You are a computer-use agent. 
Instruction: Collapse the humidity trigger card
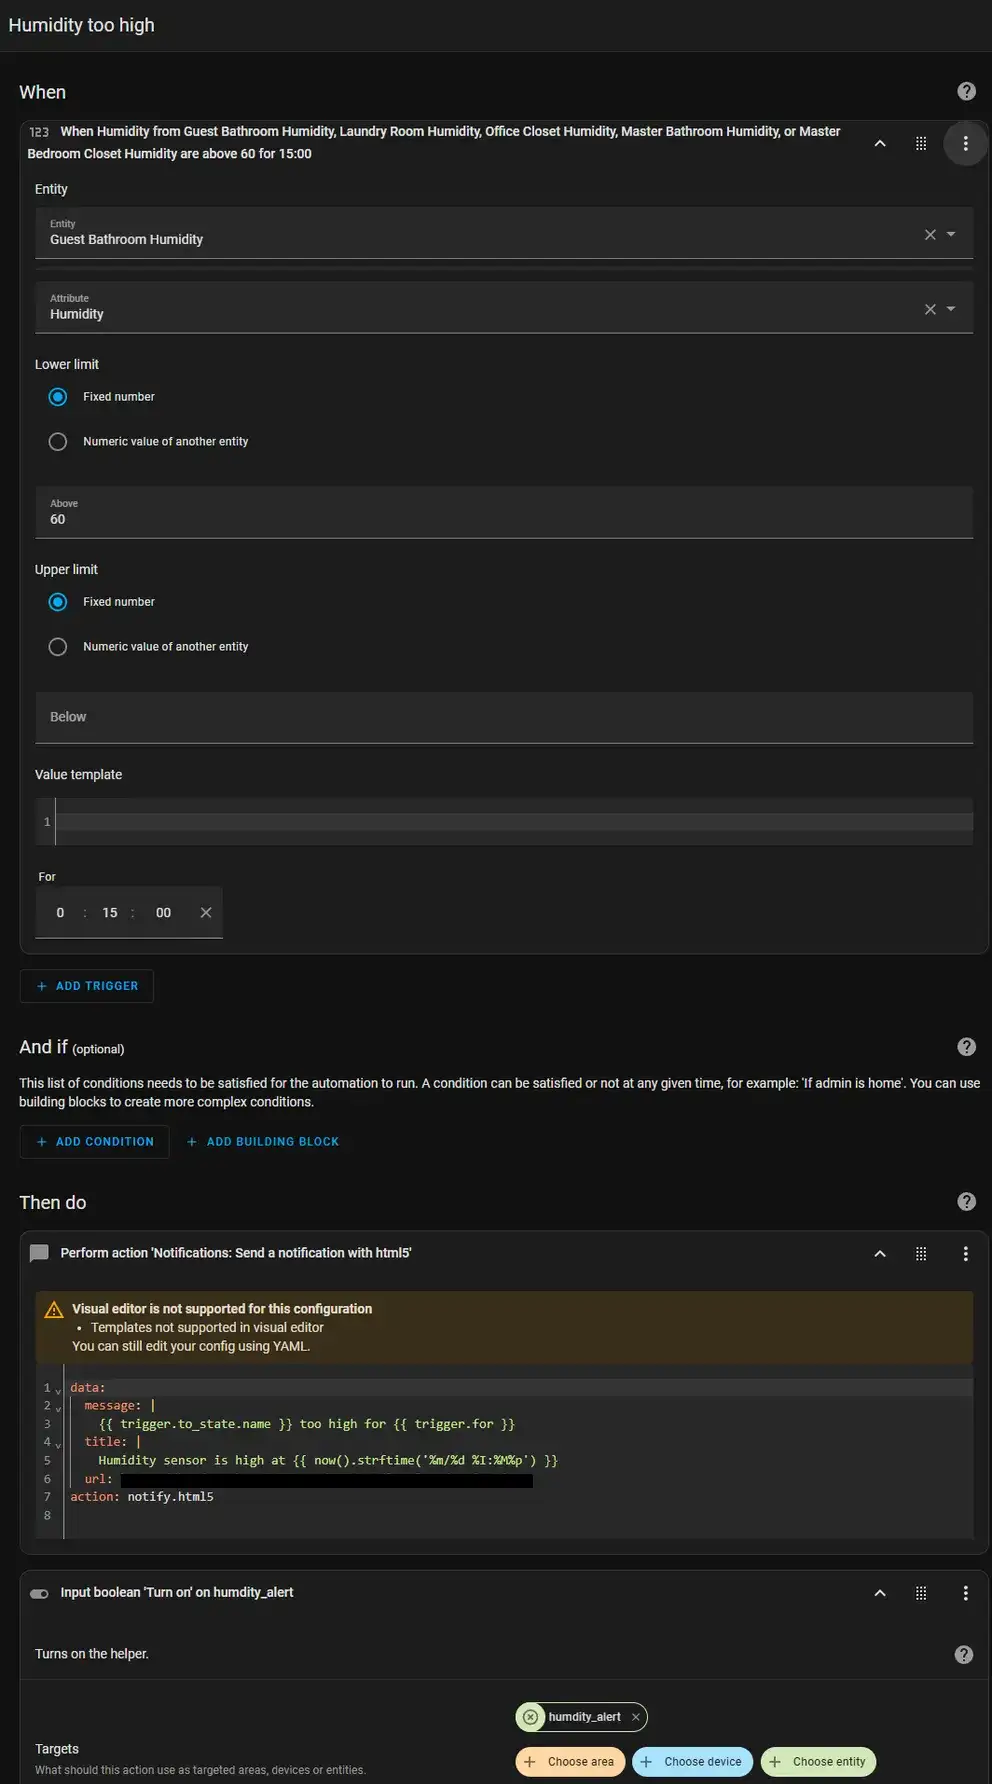coord(880,143)
